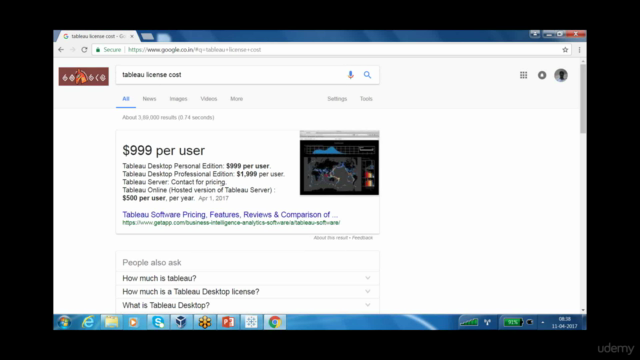The width and height of the screenshot is (640, 360).
Task: Open Skype from the Windows taskbar
Action: 158,322
